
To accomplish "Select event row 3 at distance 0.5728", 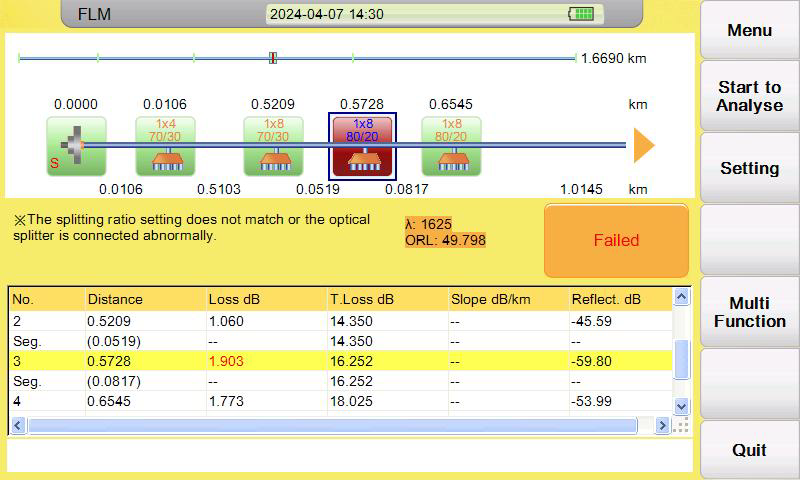I will pos(340,360).
